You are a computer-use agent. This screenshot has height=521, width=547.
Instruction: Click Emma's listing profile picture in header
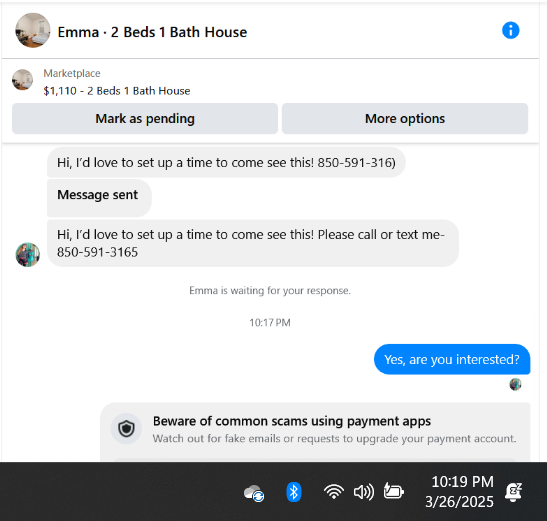(33, 30)
